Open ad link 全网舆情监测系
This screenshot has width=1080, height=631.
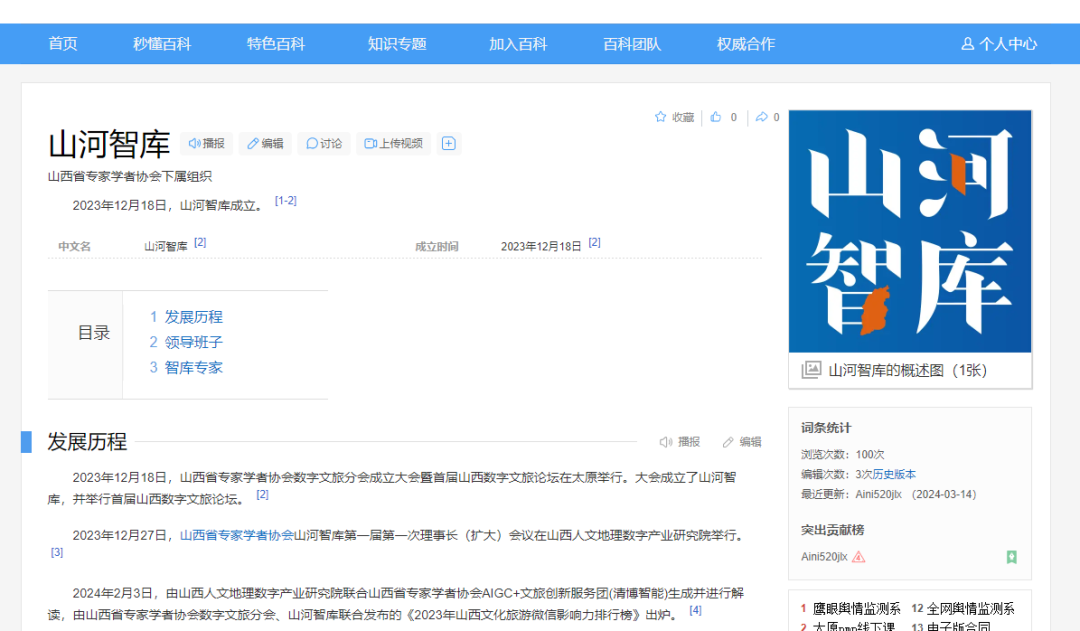pos(970,609)
